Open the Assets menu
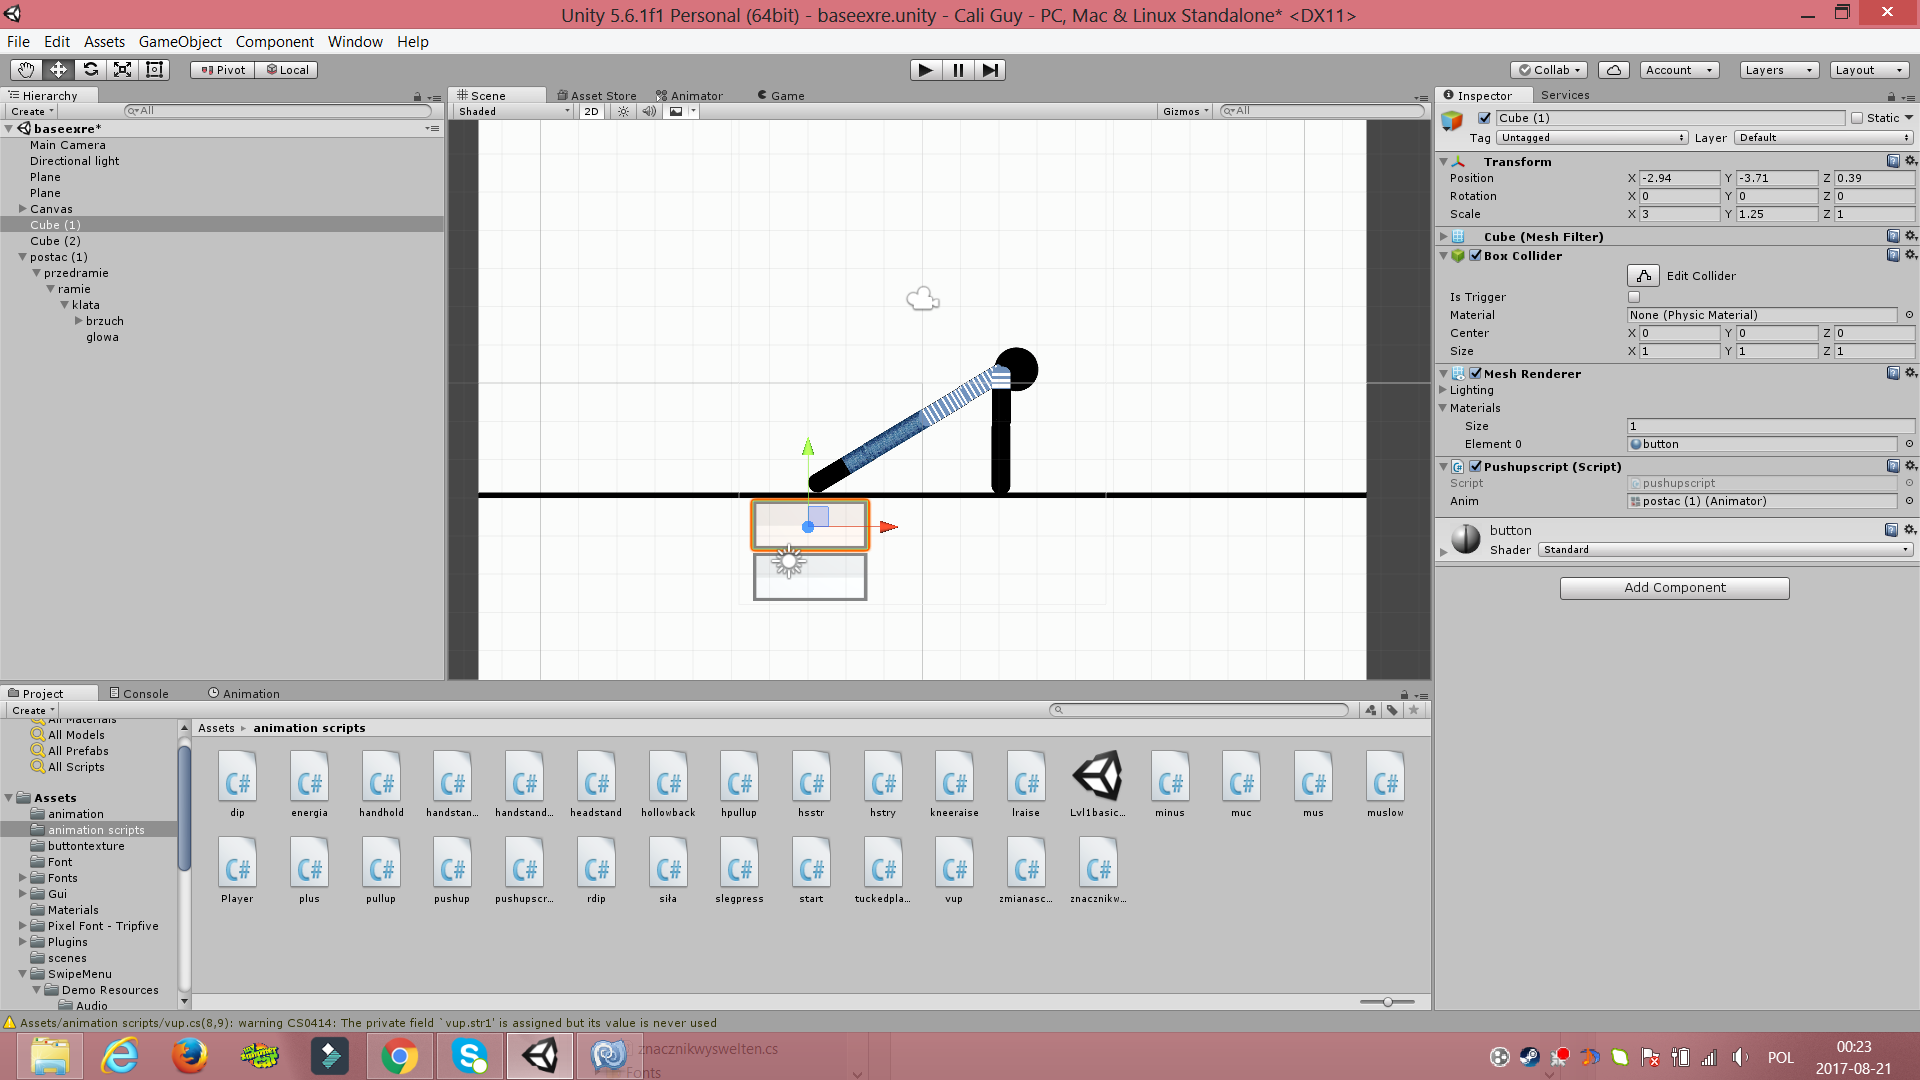1920x1080 pixels. (x=104, y=42)
